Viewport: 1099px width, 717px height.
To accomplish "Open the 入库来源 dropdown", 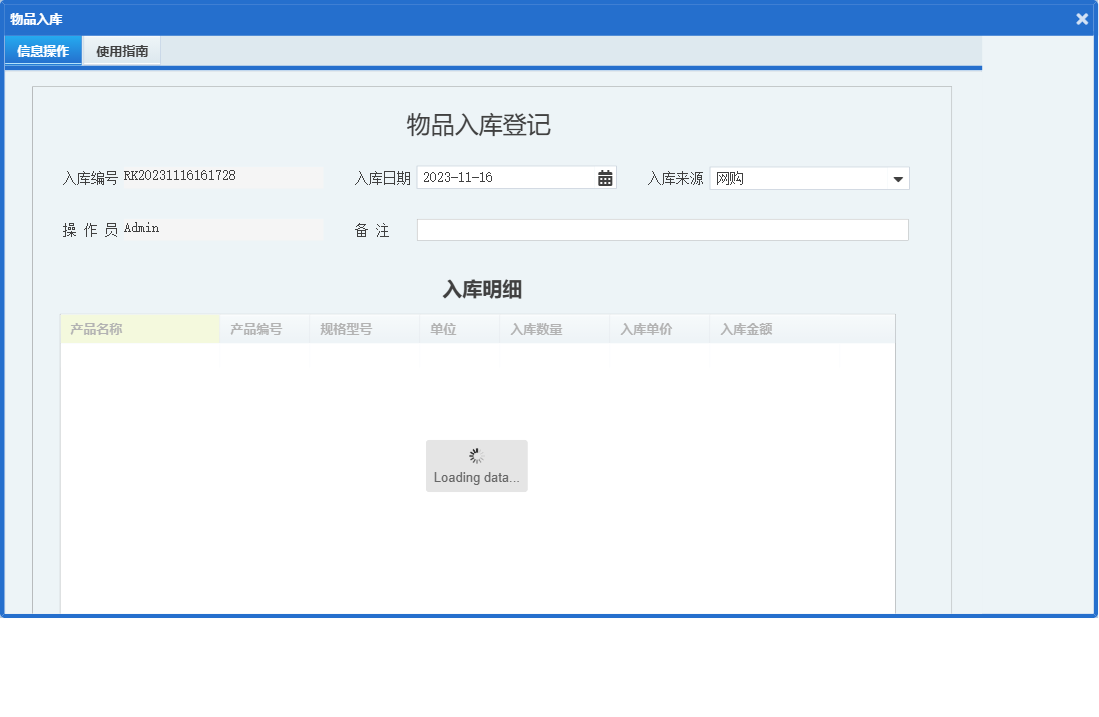I will [x=810, y=177].
